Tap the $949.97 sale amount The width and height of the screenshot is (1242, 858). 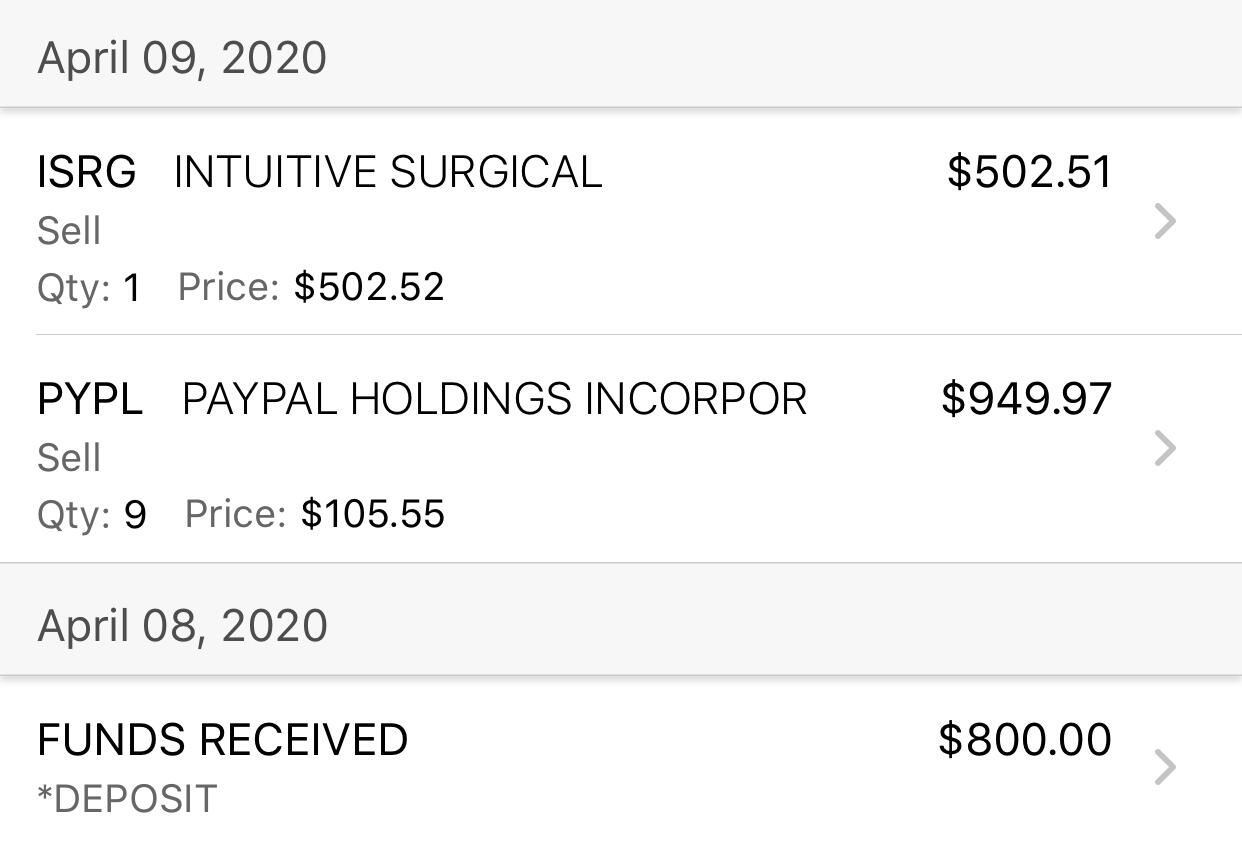pyautogui.click(x=1026, y=399)
